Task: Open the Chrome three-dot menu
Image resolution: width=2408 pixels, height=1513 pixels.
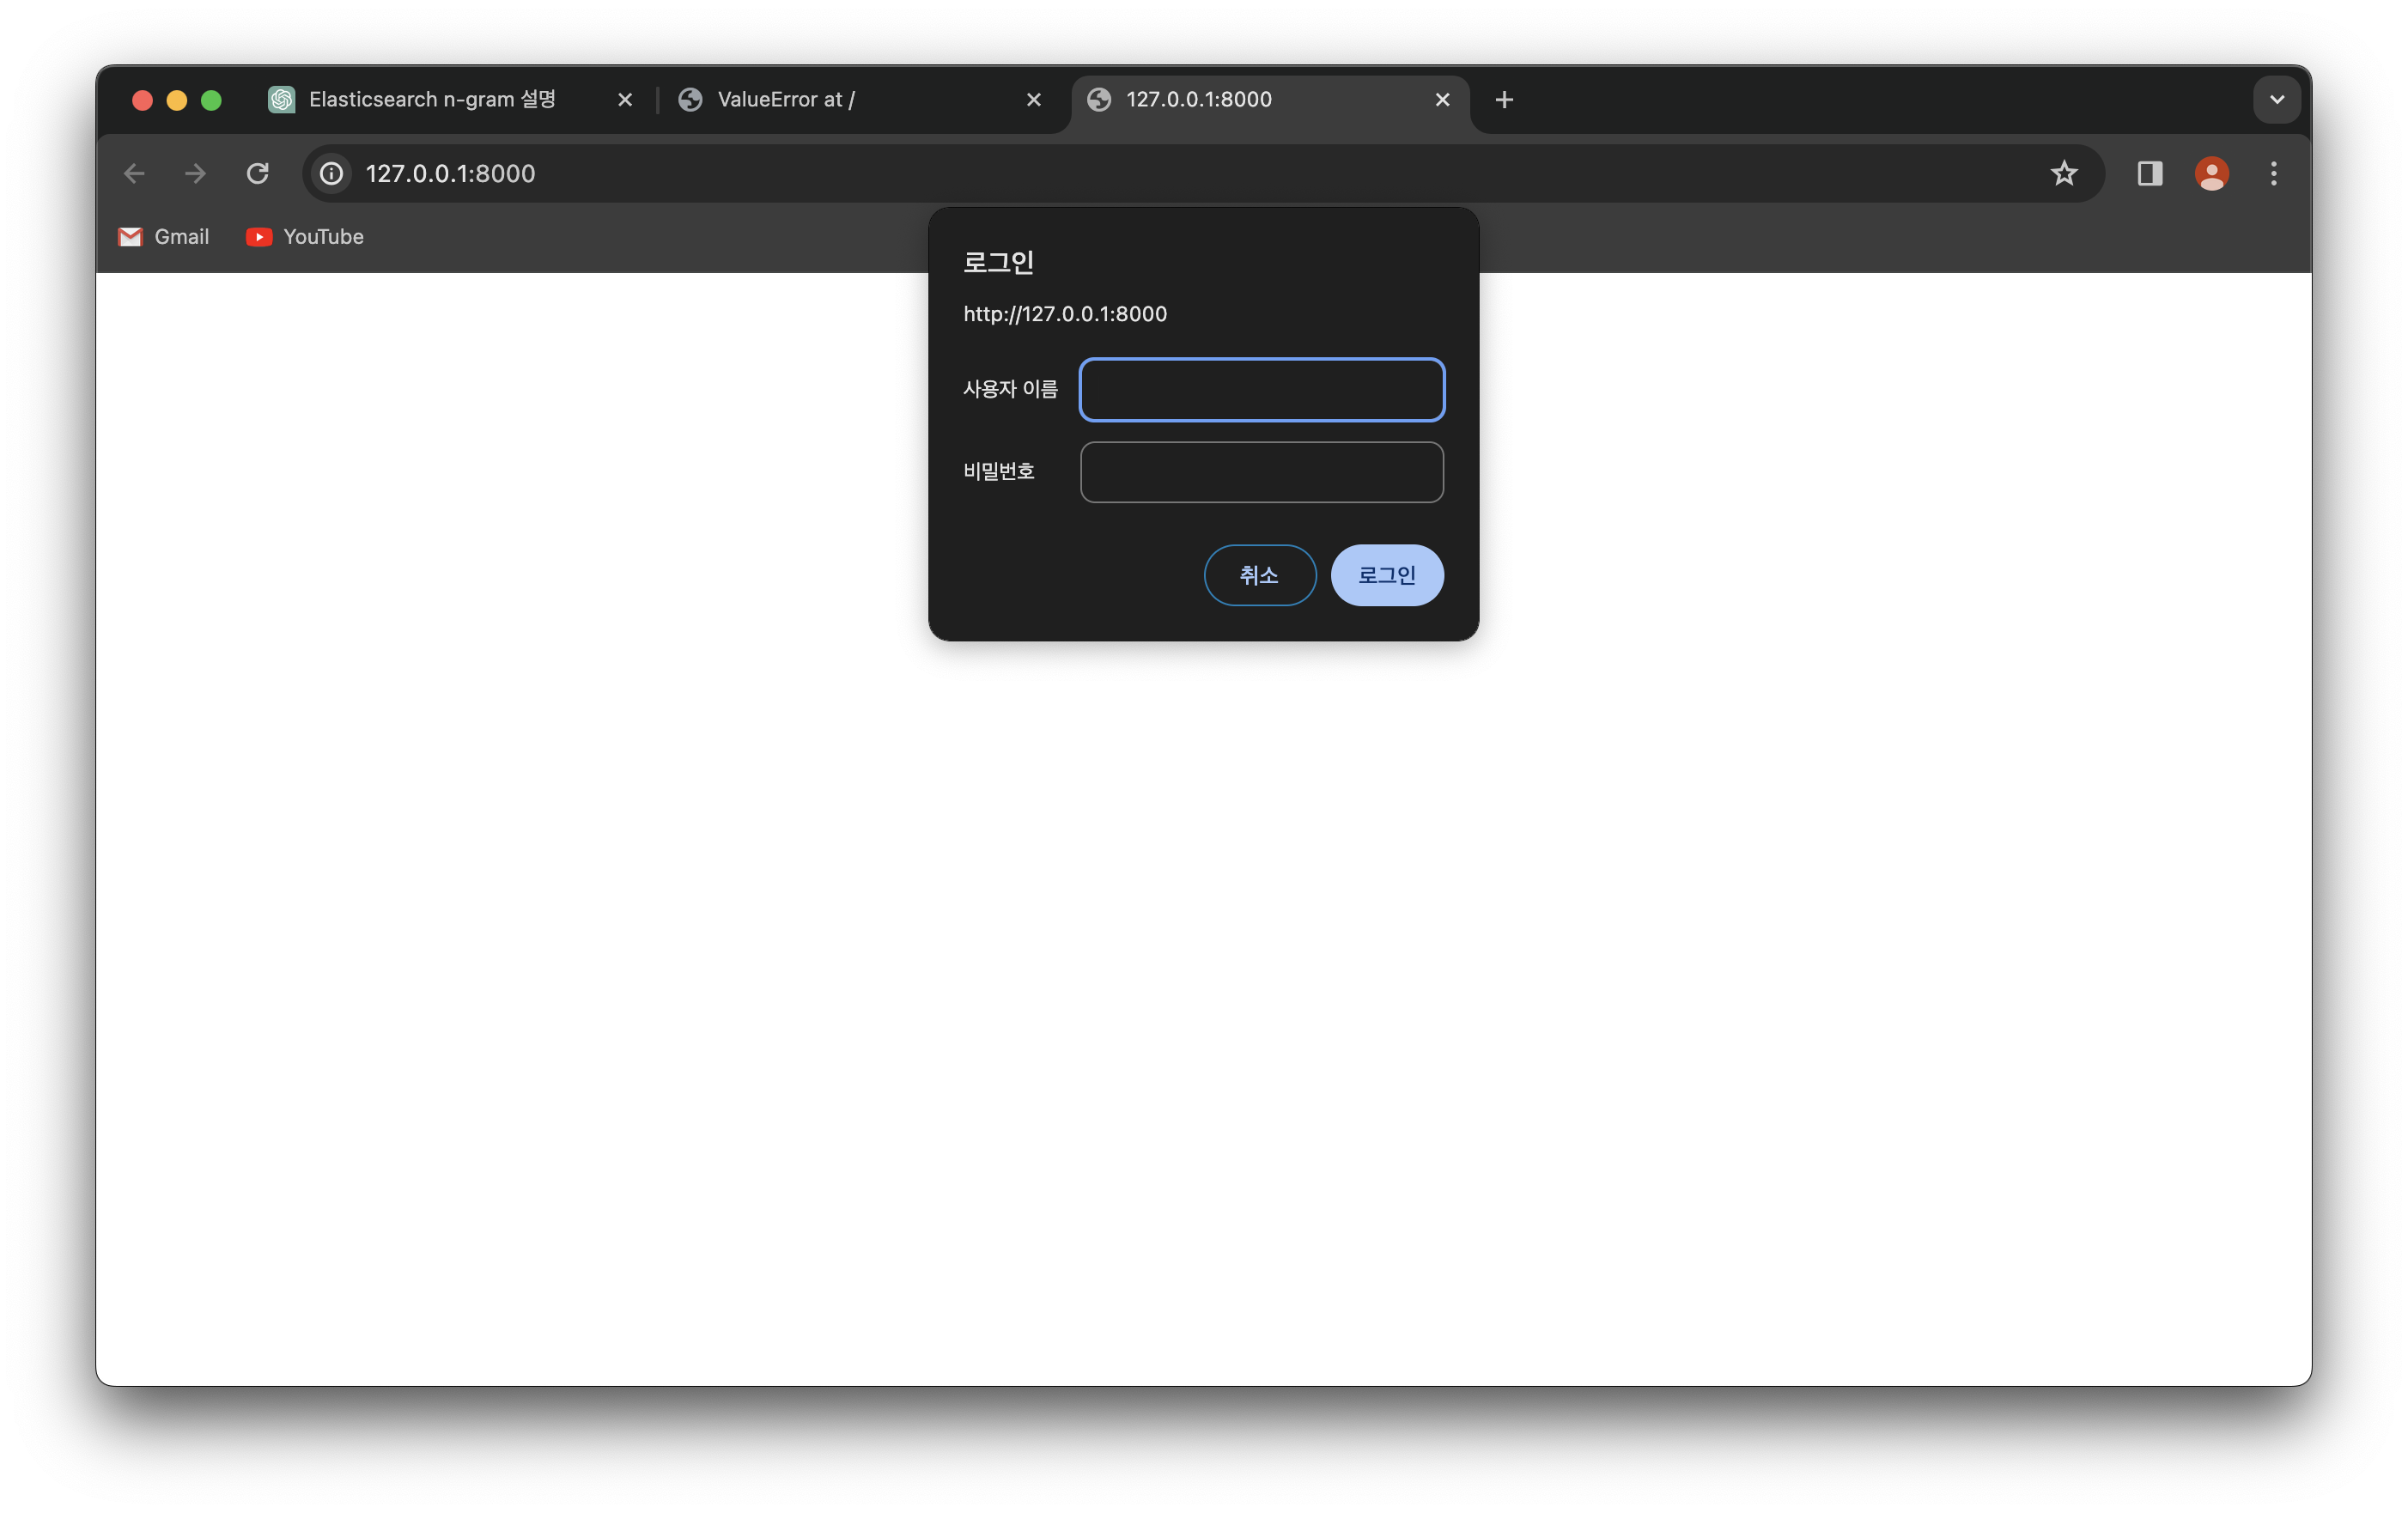Action: point(2274,174)
